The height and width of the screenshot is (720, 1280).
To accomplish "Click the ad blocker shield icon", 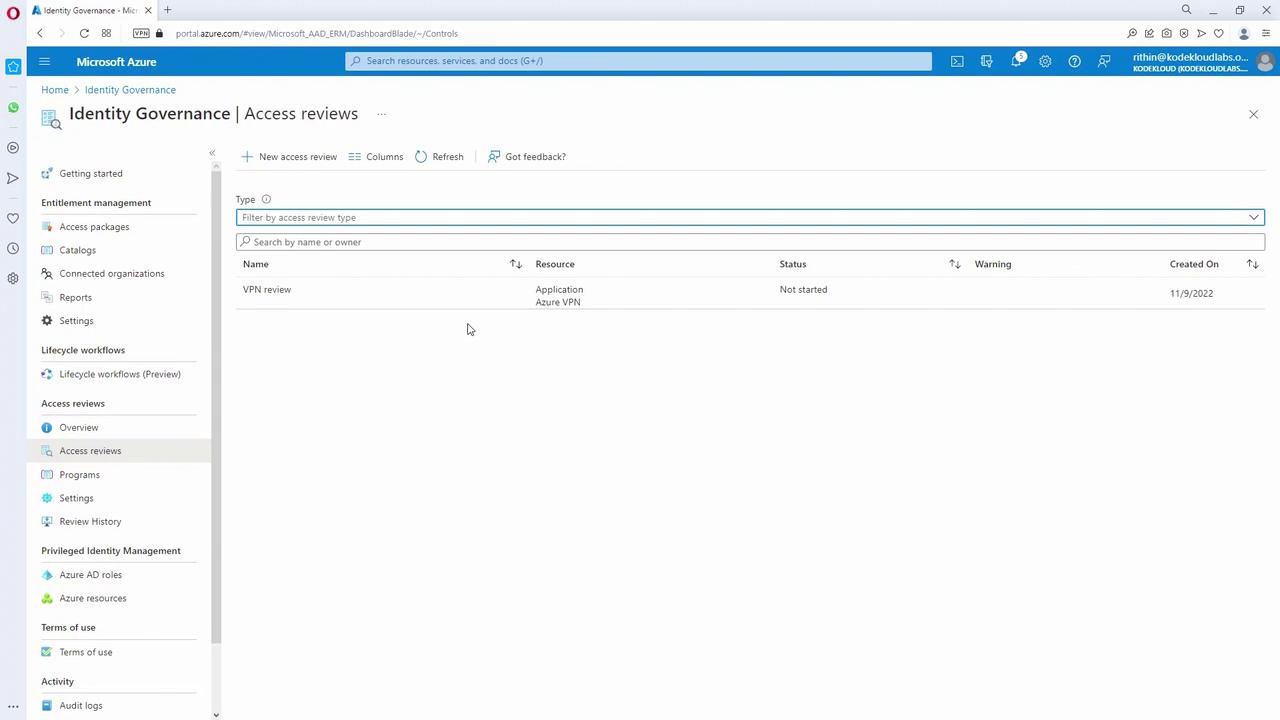I will [x=1184, y=33].
